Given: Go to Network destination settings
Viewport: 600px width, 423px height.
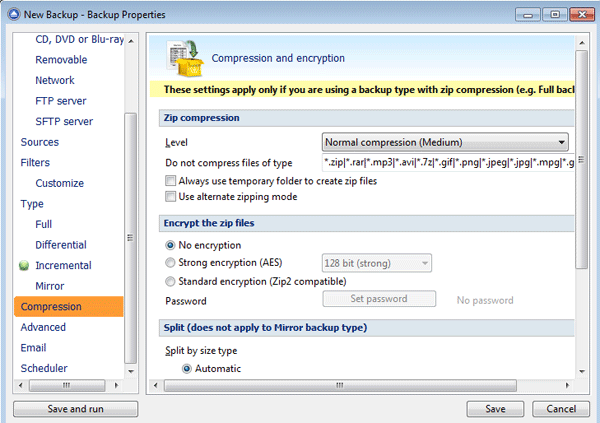Looking at the screenshot, I should pyautogui.click(x=55, y=80).
